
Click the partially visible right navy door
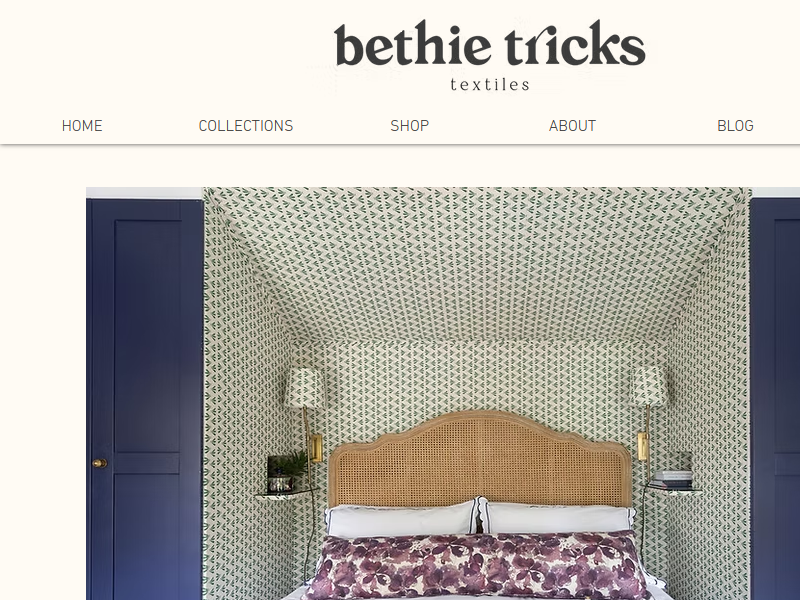pyautogui.click(x=775, y=399)
